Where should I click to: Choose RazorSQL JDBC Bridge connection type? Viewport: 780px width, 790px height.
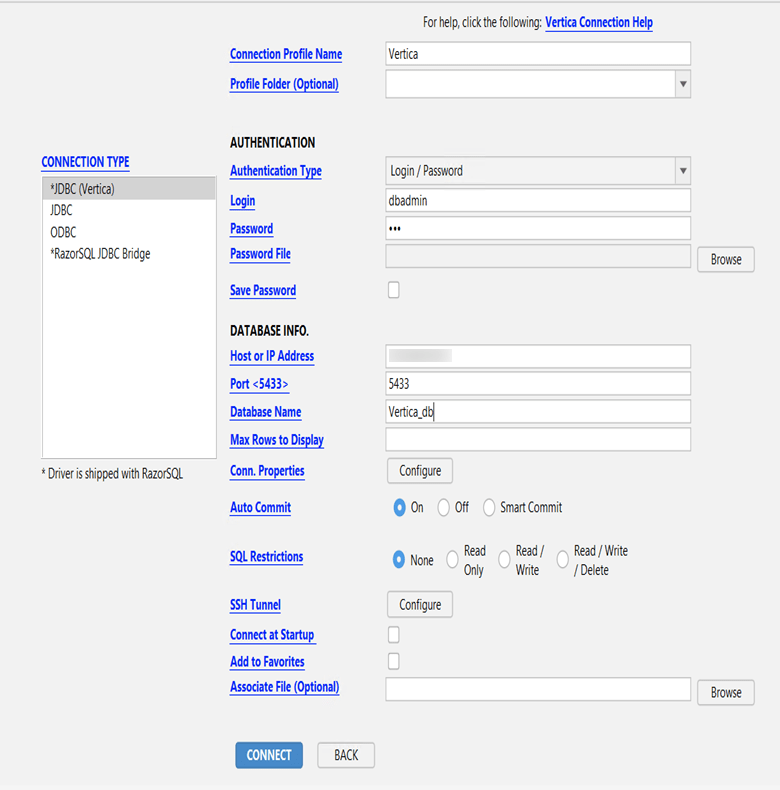coord(100,254)
